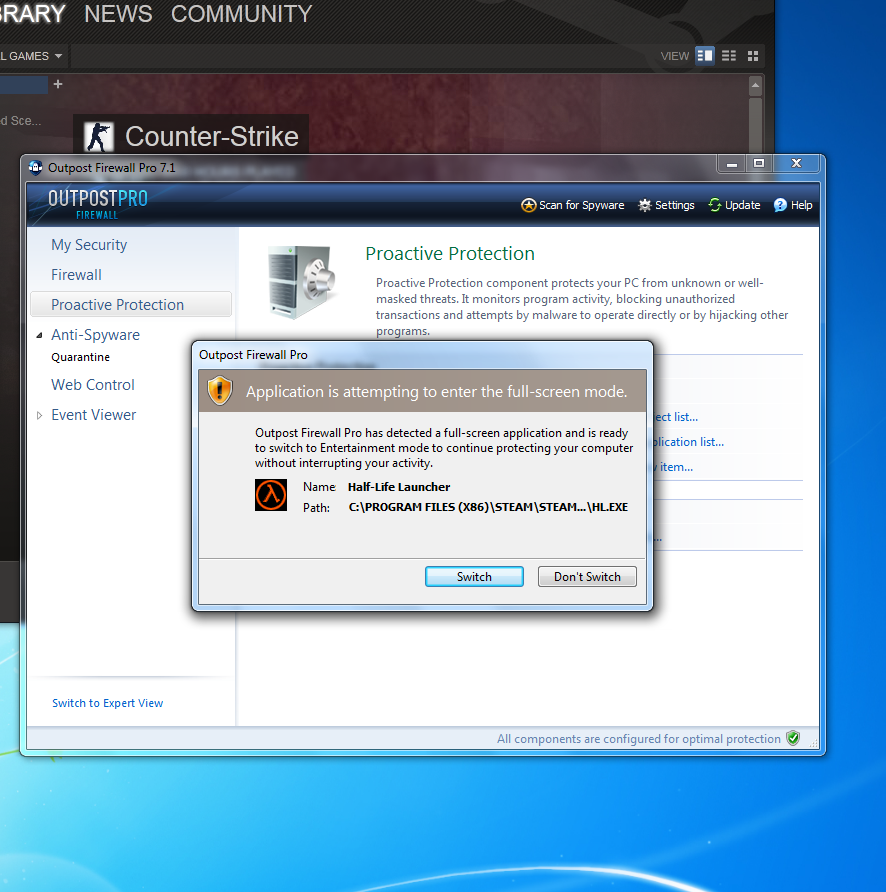Image resolution: width=886 pixels, height=892 pixels.
Task: Select Event Viewer in sidebar
Action: [x=93, y=415]
